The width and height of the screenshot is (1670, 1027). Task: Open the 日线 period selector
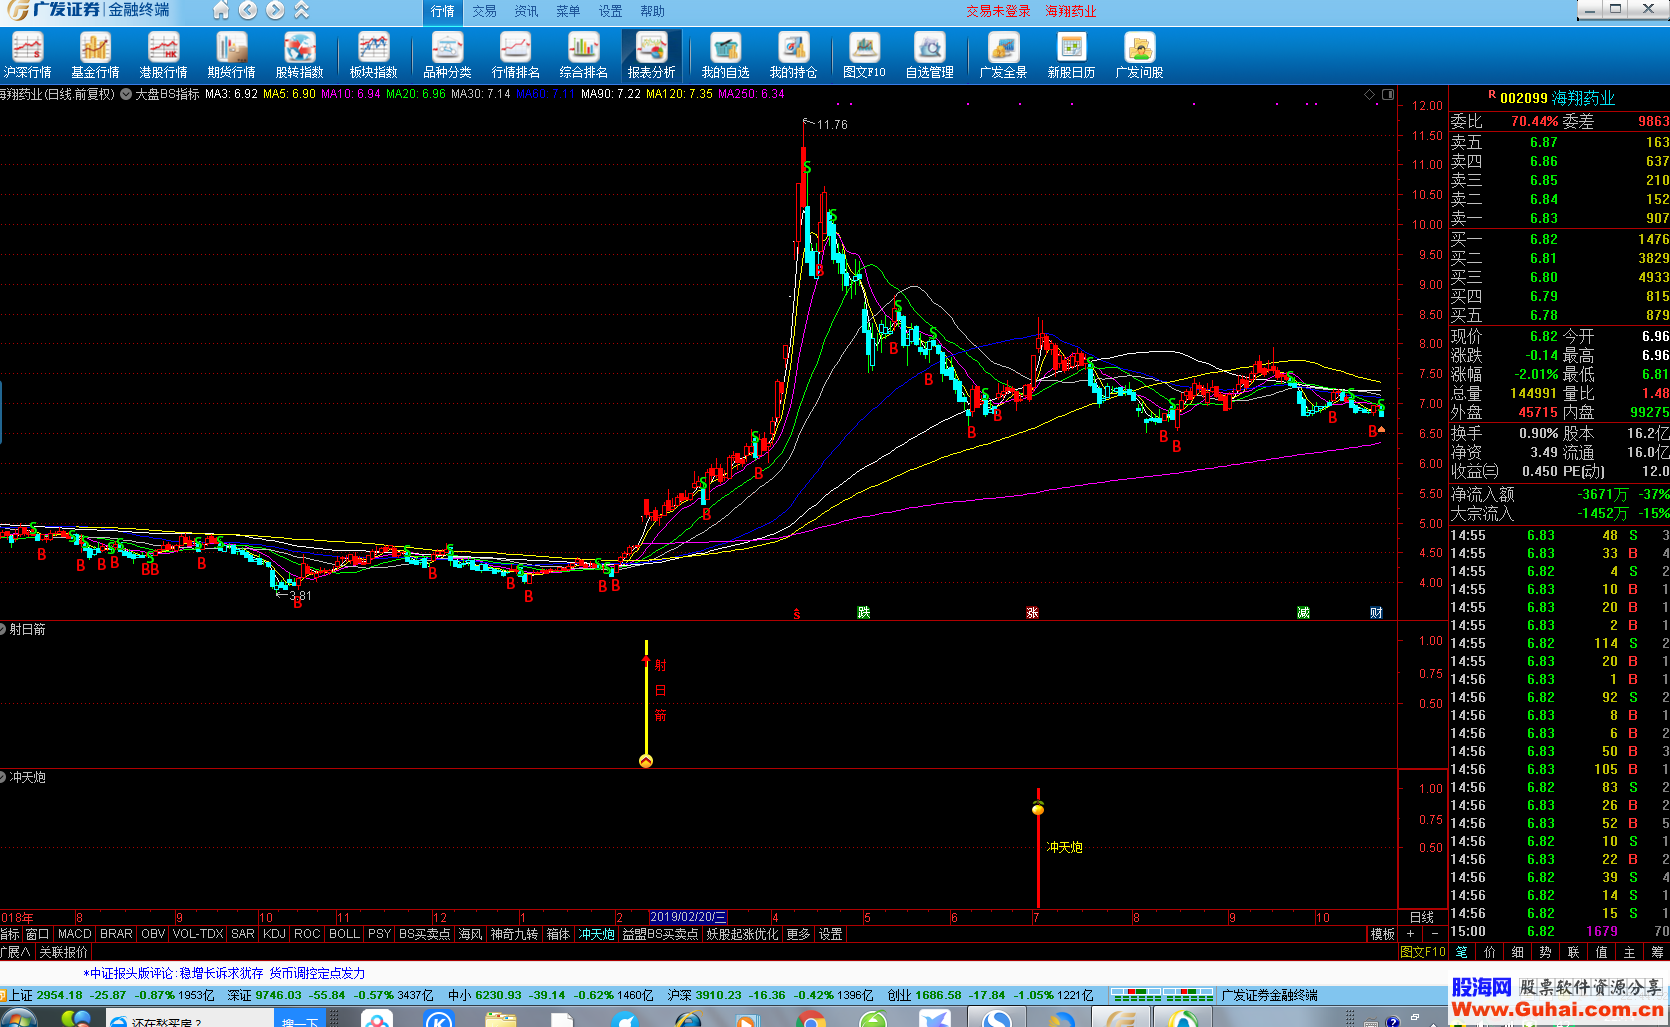1422,917
